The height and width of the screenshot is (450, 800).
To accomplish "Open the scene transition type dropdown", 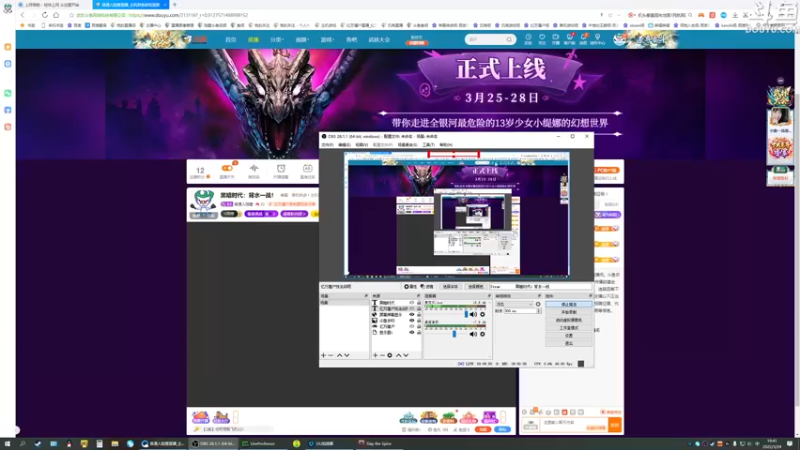I will click(514, 304).
